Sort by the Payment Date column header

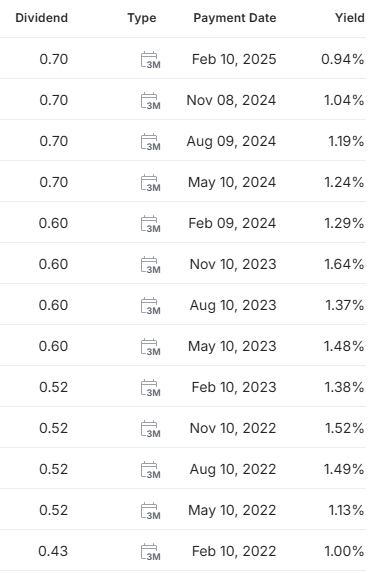pos(235,18)
